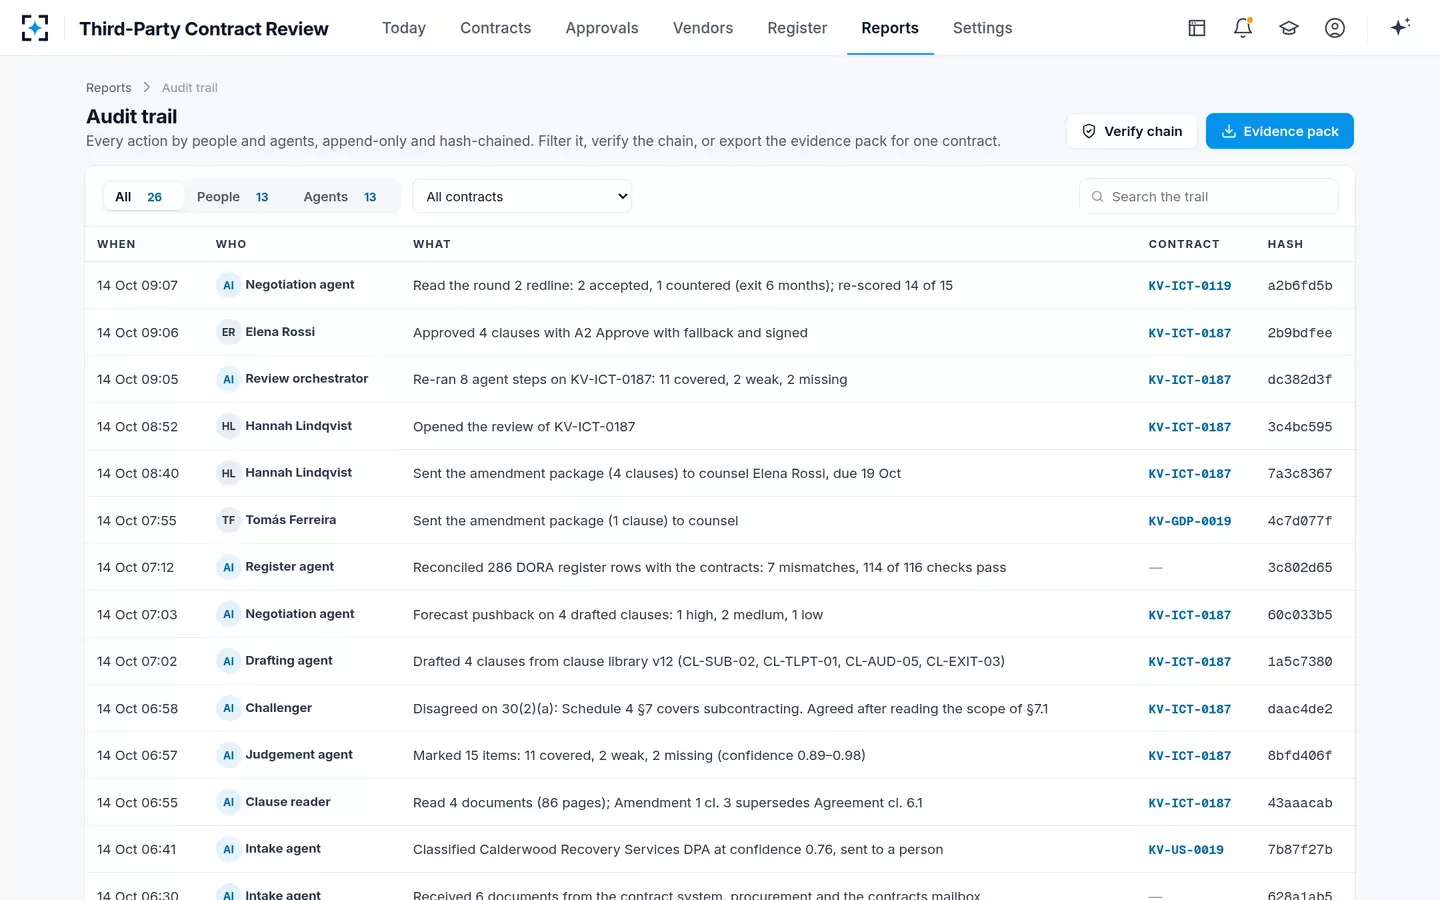Click the CONTRACT column header

point(1184,244)
